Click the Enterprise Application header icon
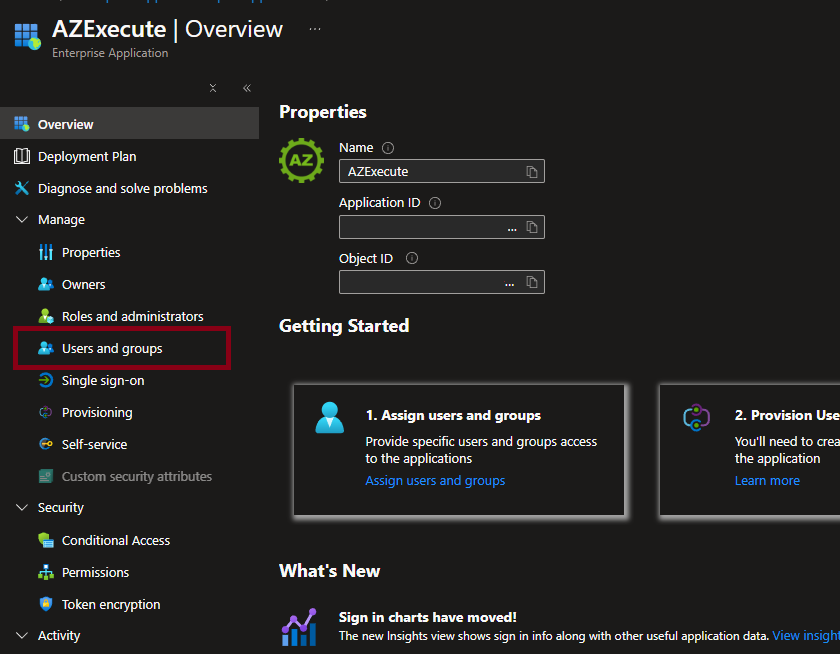The width and height of the screenshot is (840, 654). (27, 36)
